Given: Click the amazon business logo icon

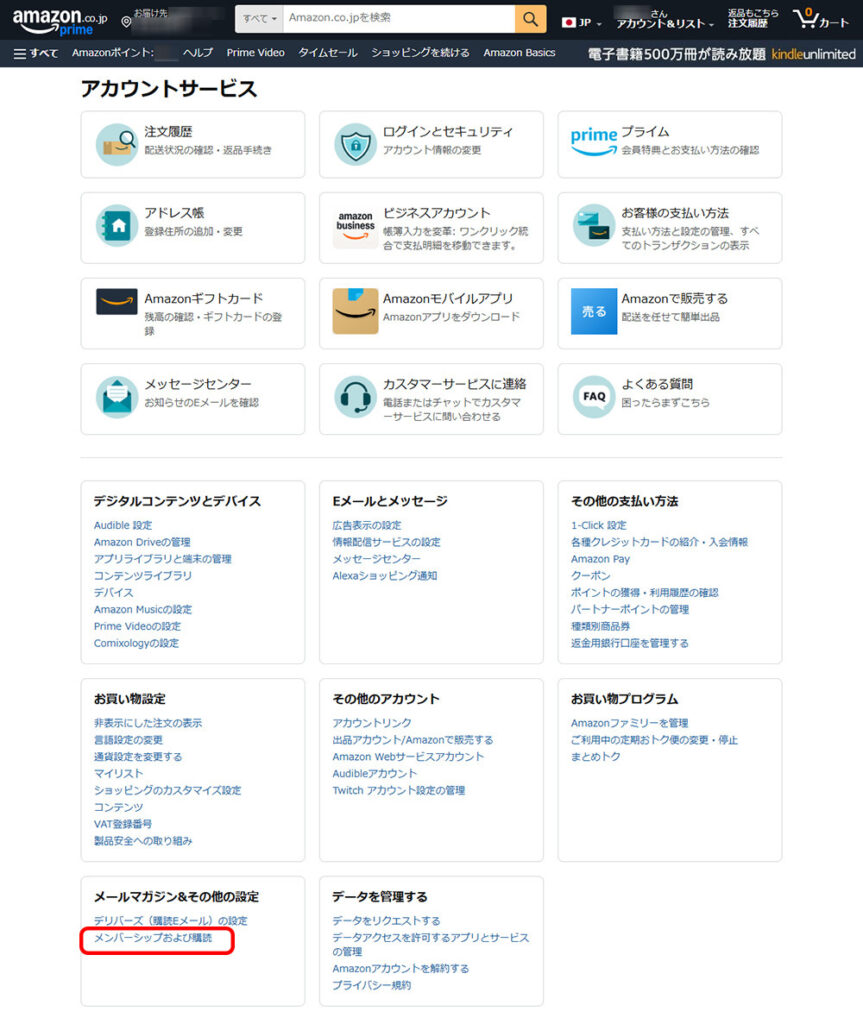Looking at the screenshot, I should 355,227.
